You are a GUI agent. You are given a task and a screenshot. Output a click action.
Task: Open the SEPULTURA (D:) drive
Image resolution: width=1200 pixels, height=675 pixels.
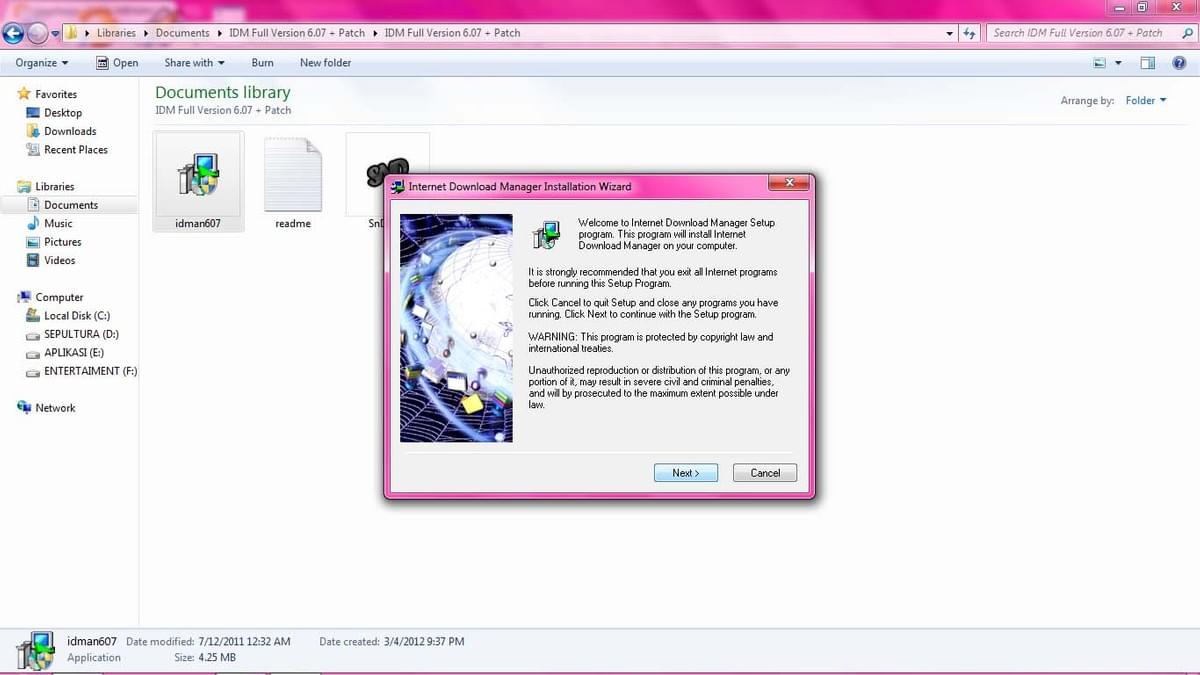(81, 334)
